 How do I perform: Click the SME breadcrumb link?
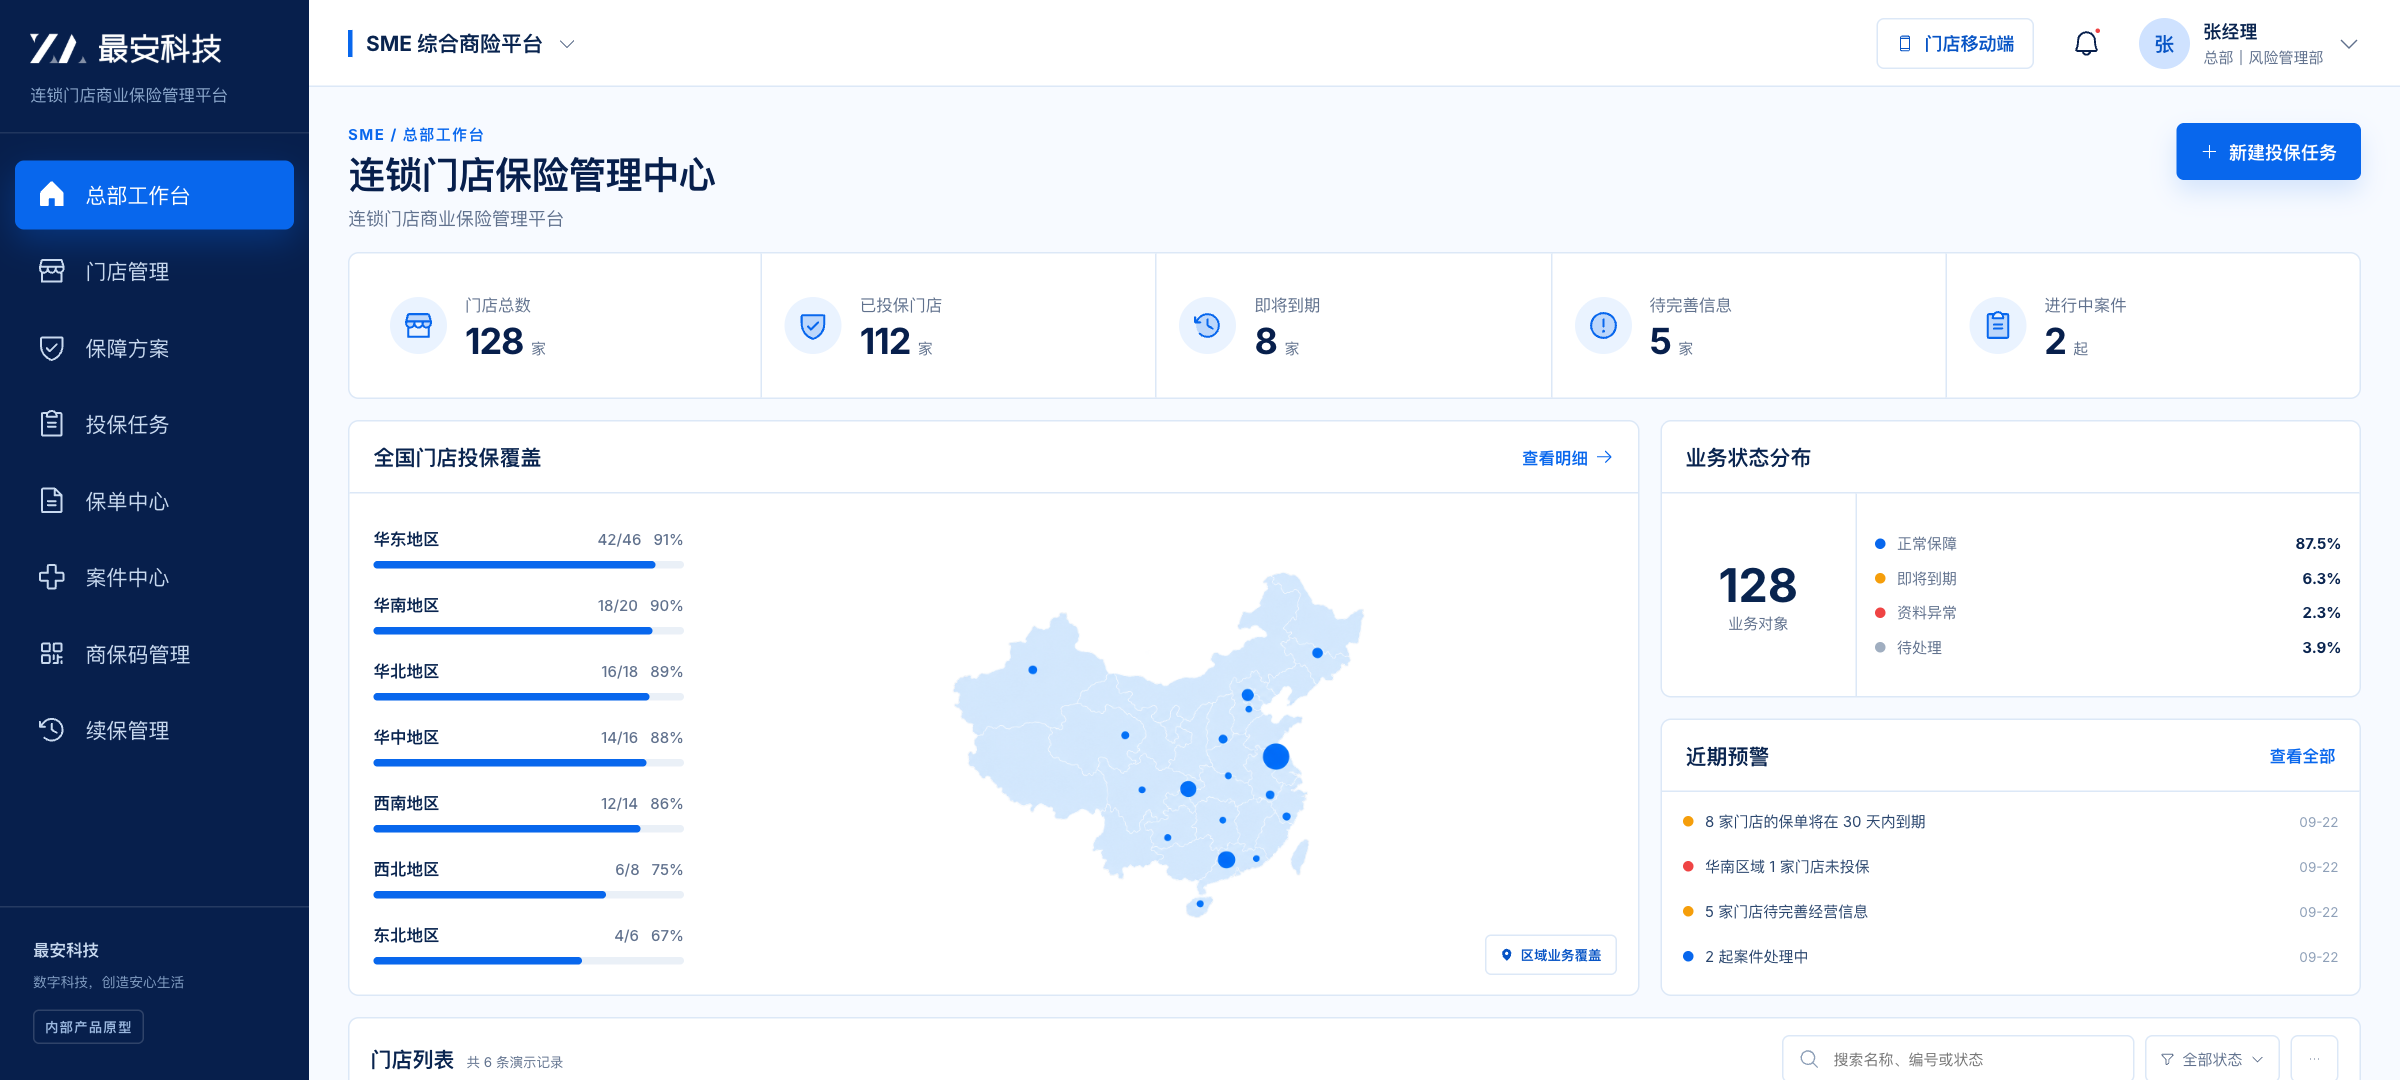pos(366,135)
